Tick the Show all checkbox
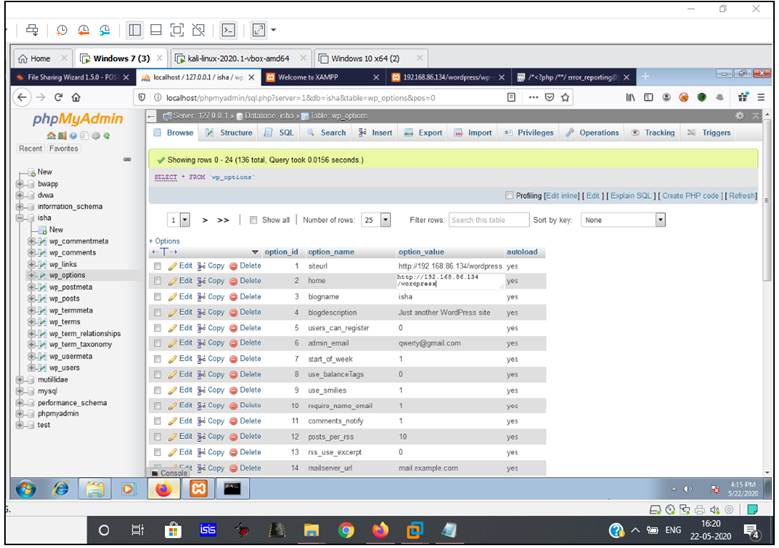779x548 pixels. pyautogui.click(x=254, y=220)
